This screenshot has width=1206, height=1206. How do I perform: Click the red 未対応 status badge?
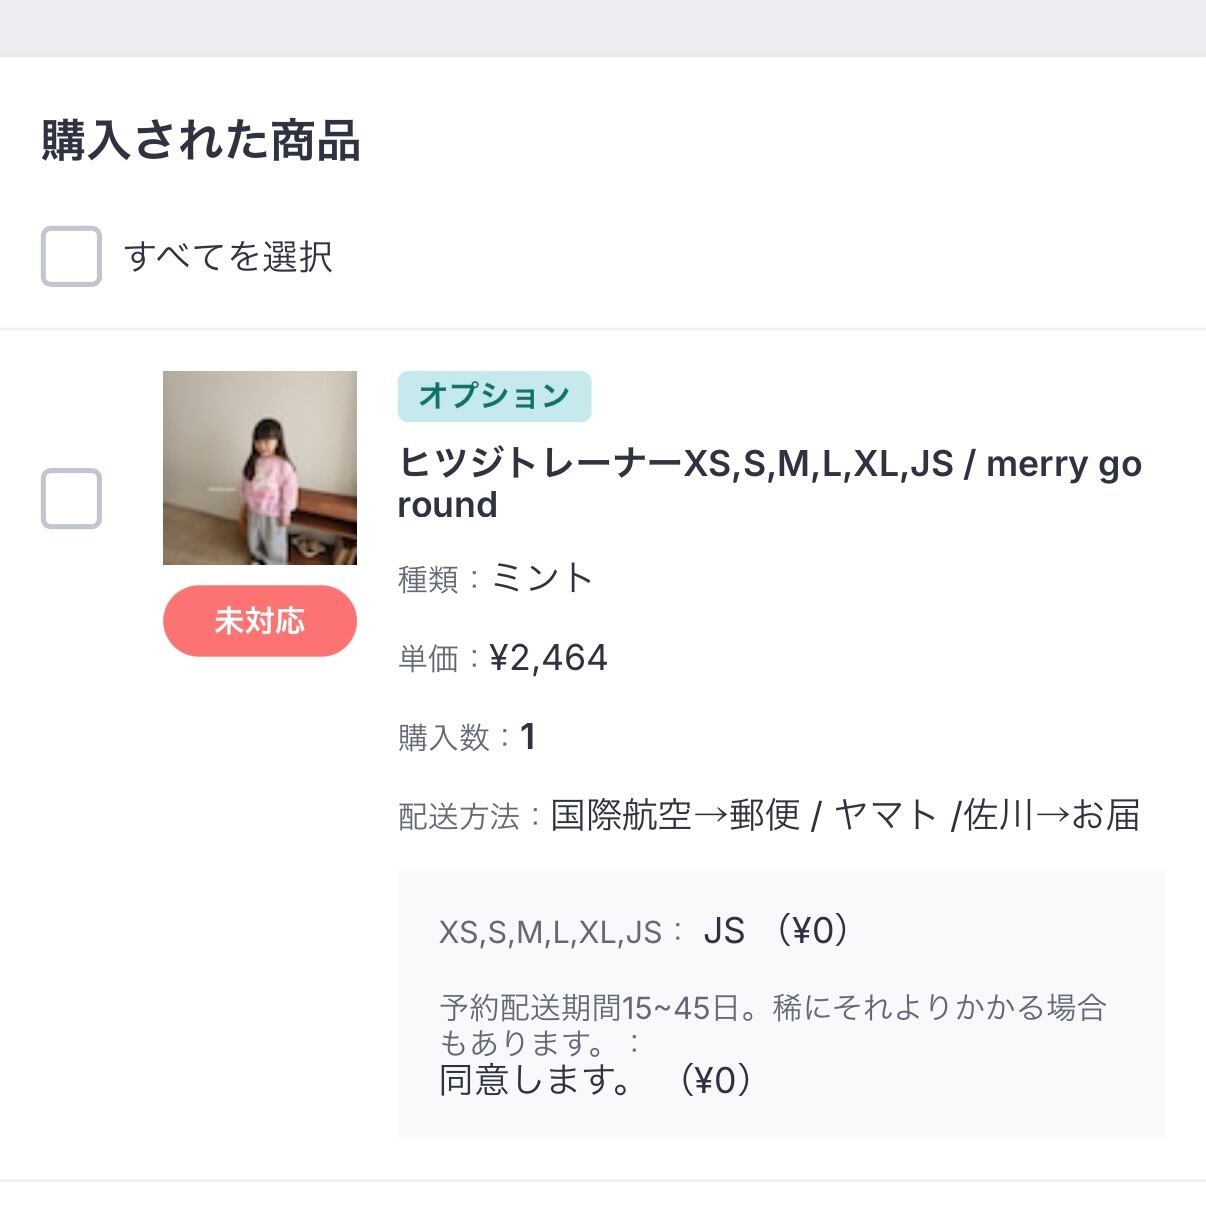(260, 621)
